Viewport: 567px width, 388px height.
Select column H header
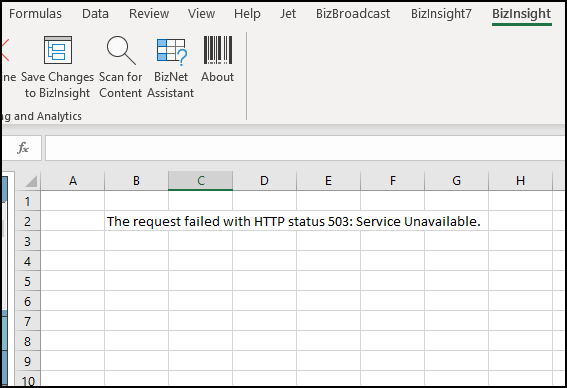pos(520,181)
